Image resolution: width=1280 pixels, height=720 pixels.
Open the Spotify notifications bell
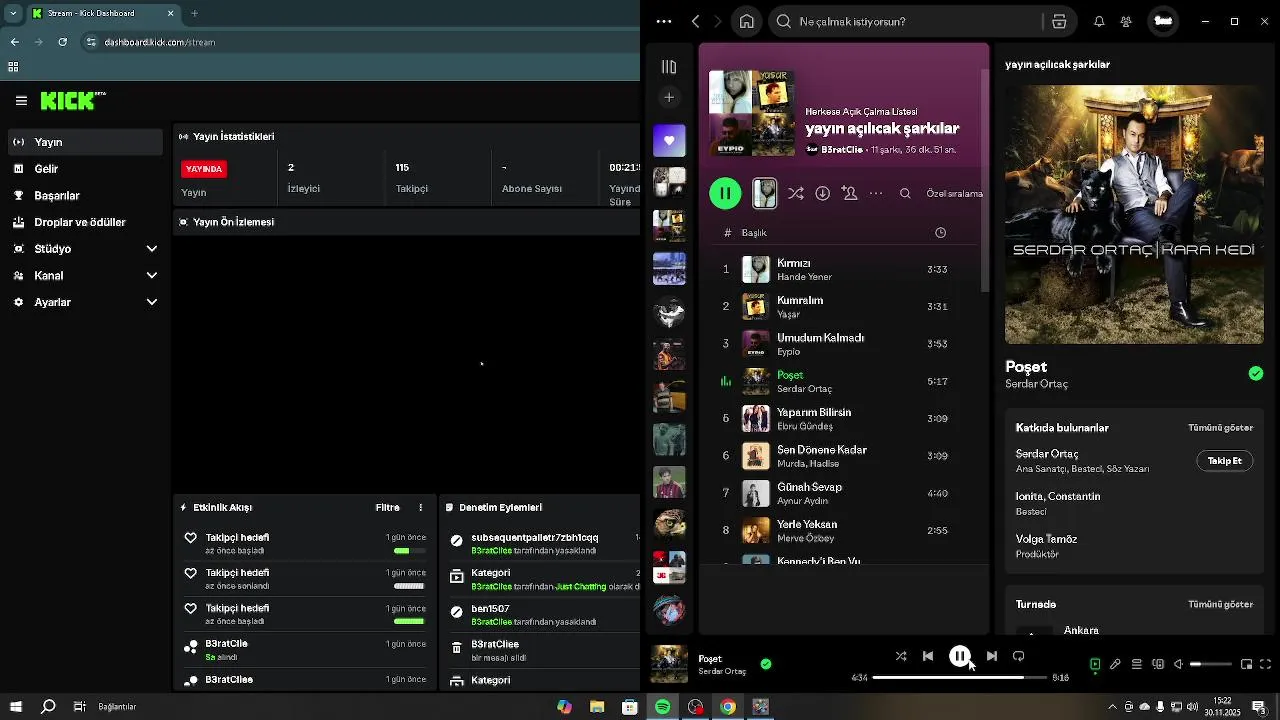[1099, 21]
